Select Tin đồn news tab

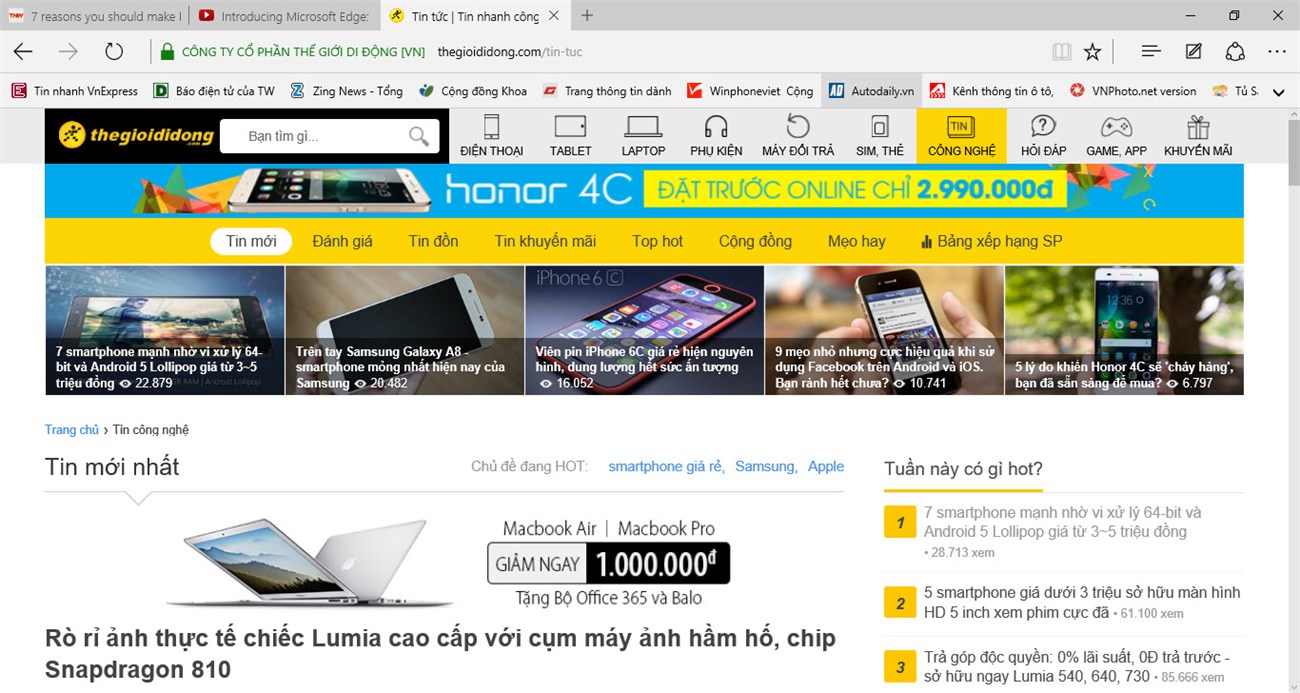pyautogui.click(x=433, y=241)
